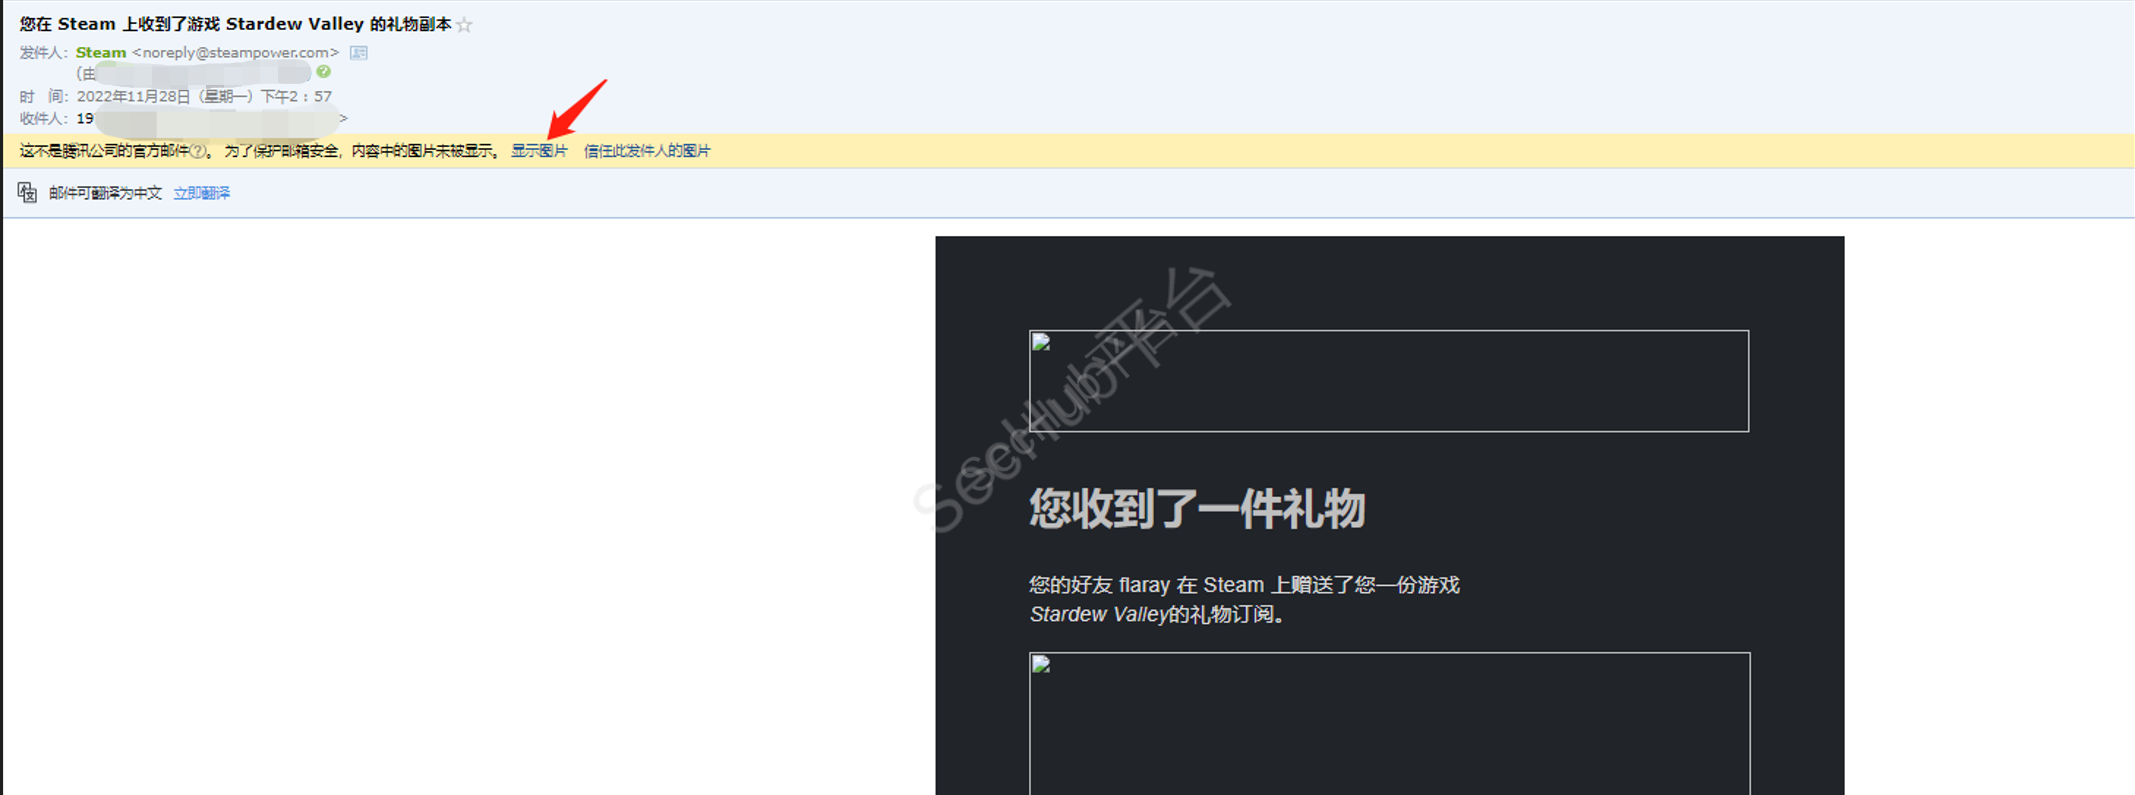Click broken image icon in lower placeholder
Image resolution: width=2135 pixels, height=795 pixels.
point(1041,665)
